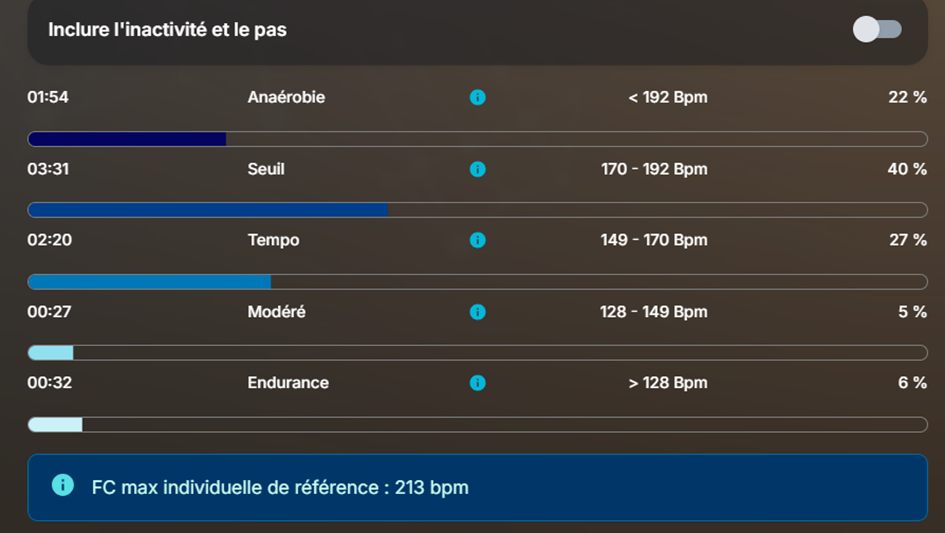Click the 40 % value for Seuil
This screenshot has height=533, width=945.
[907, 169]
